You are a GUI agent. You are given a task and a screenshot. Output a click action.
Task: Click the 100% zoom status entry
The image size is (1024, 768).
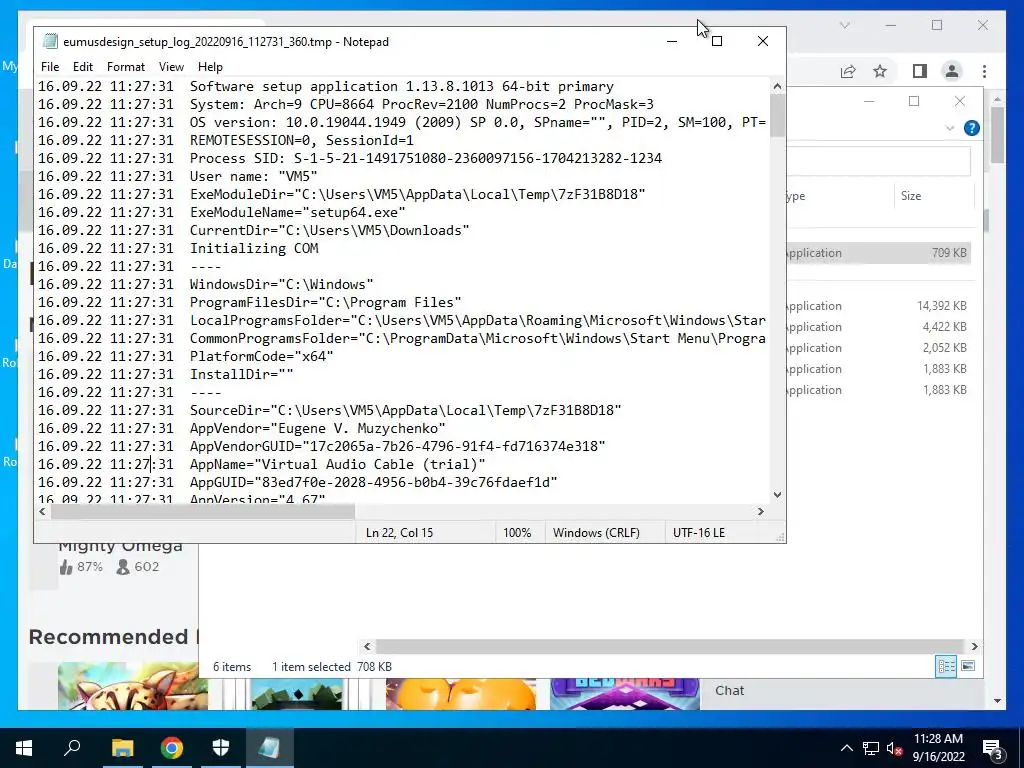pyautogui.click(x=517, y=532)
